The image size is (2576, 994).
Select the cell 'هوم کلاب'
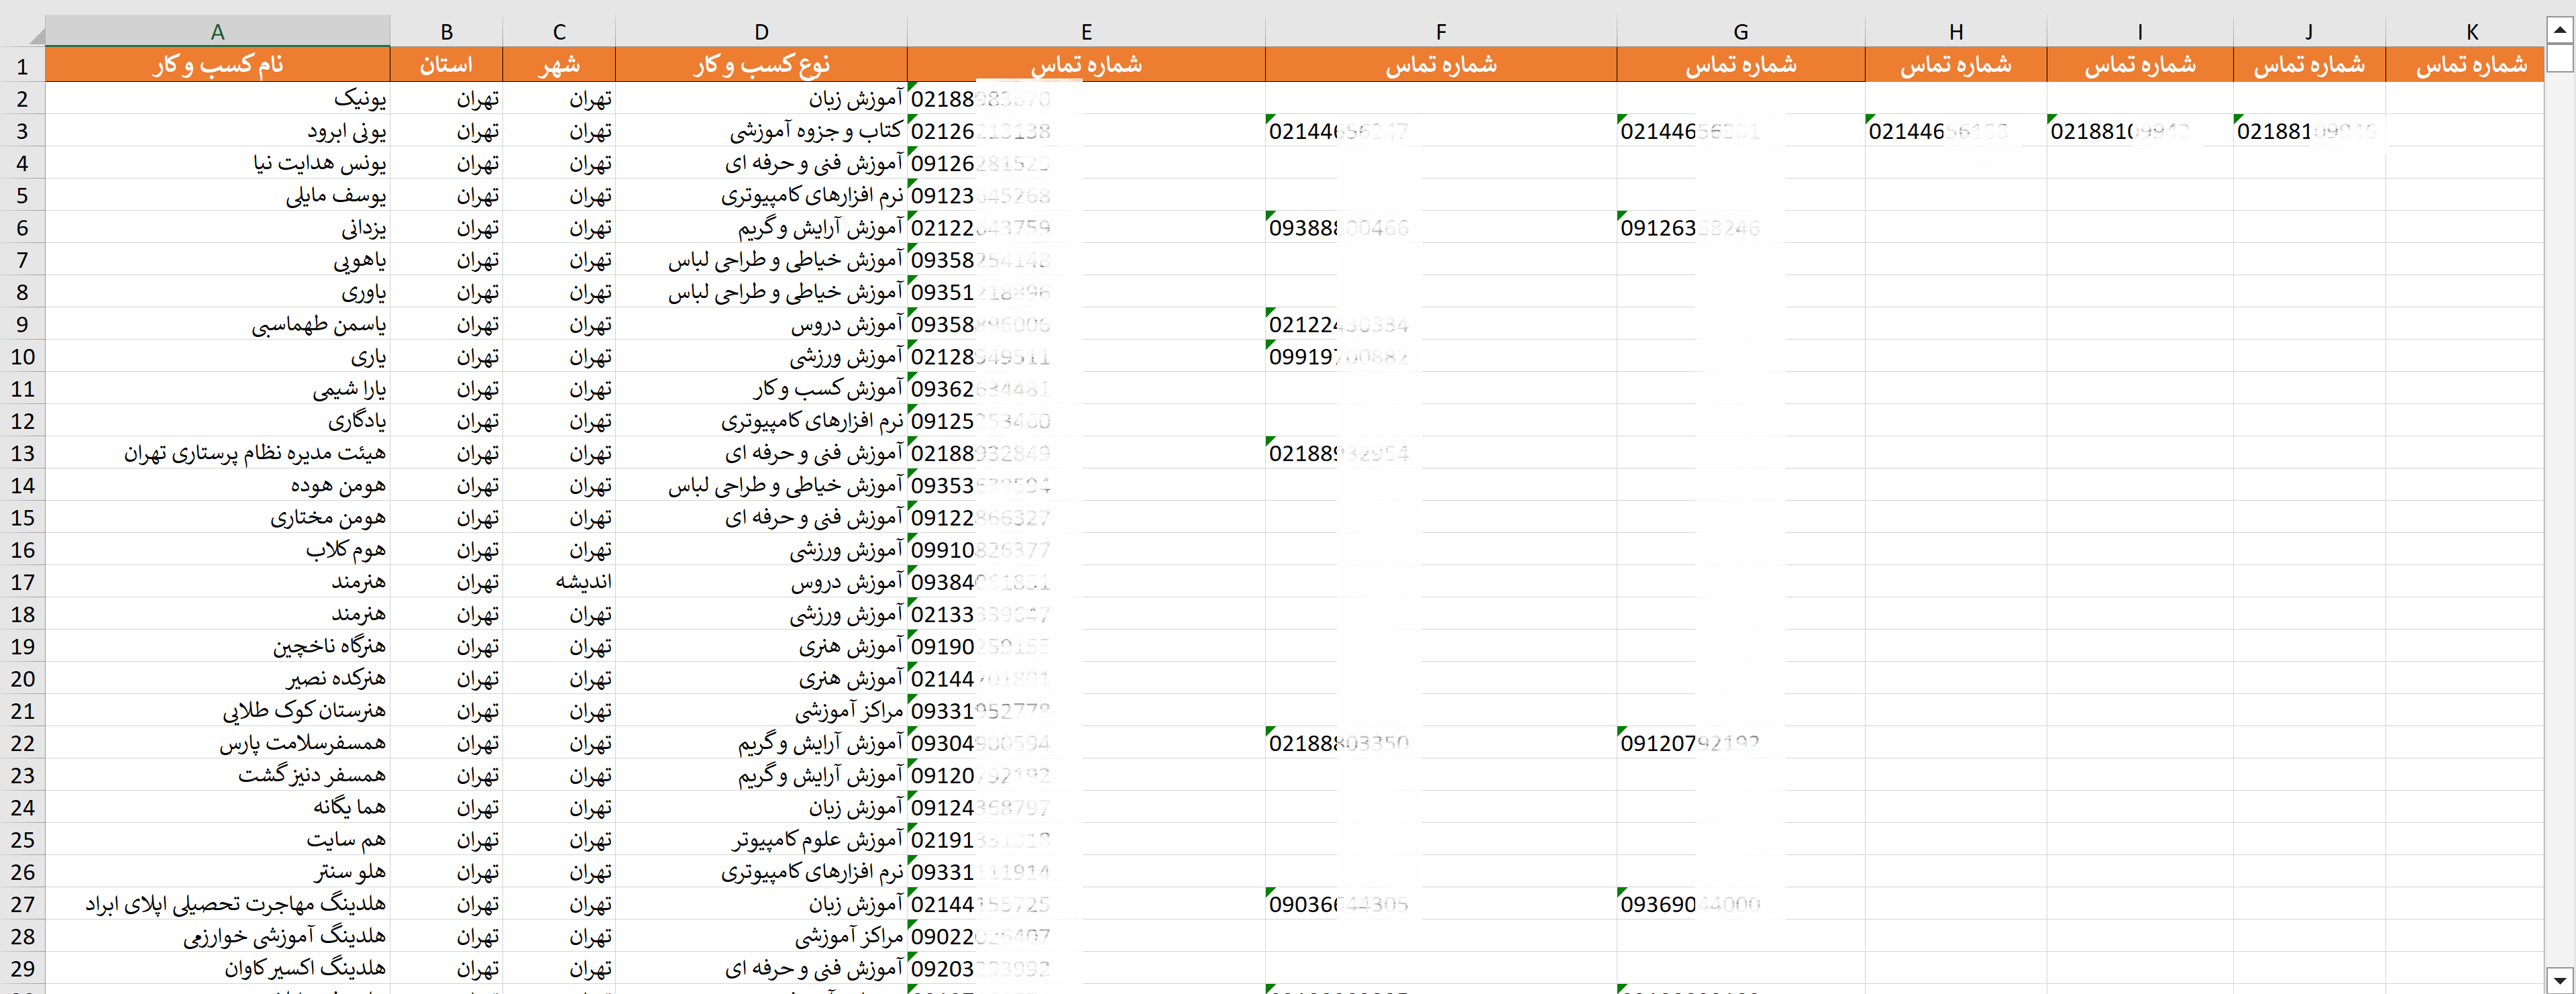coord(217,549)
